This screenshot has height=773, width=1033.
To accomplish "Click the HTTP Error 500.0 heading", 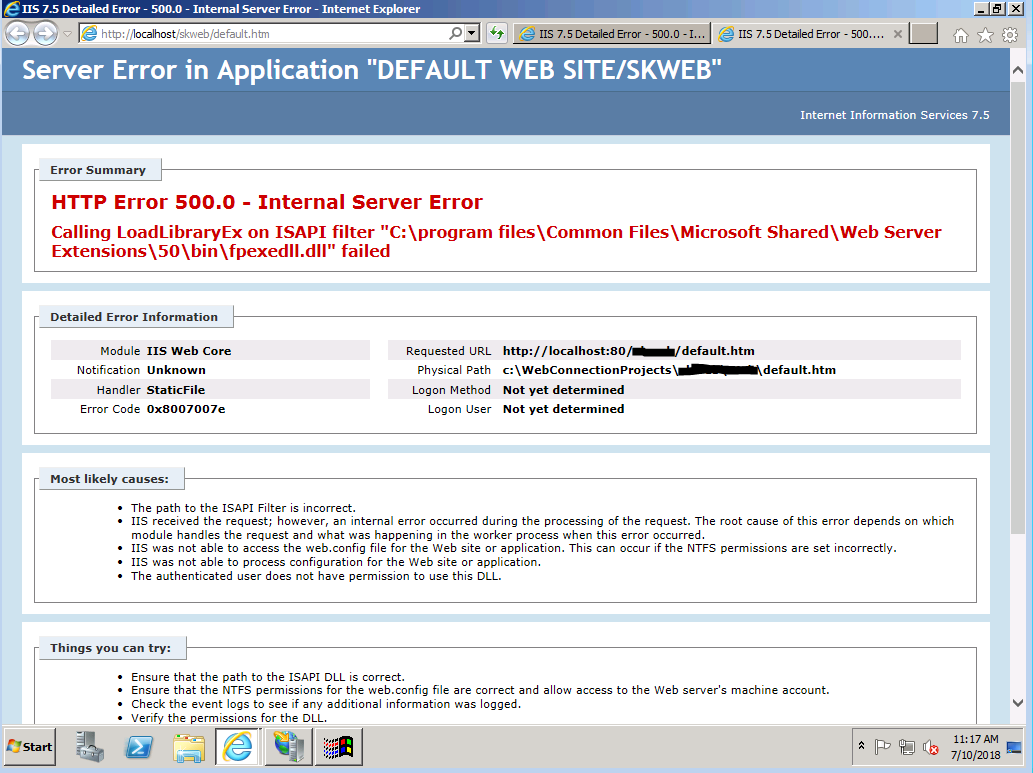I will pos(267,202).
